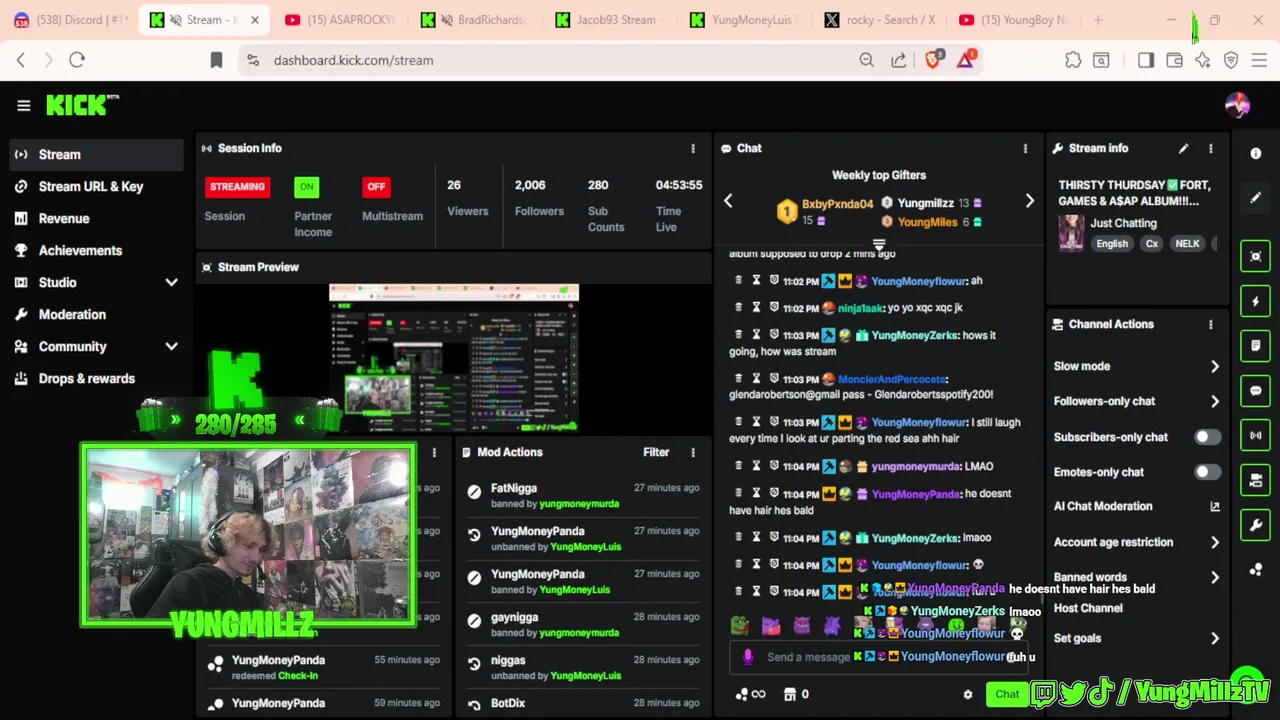
Task: Go to Revenue page
Action: pyautogui.click(x=97, y=218)
